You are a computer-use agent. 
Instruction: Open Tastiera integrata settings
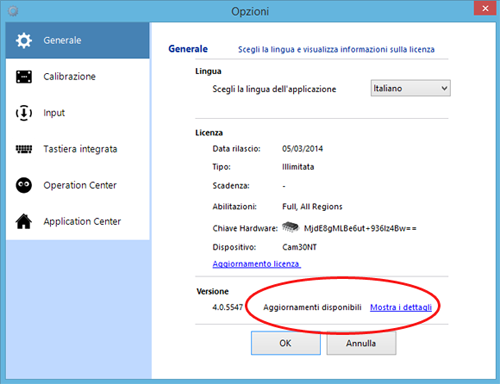(77, 149)
